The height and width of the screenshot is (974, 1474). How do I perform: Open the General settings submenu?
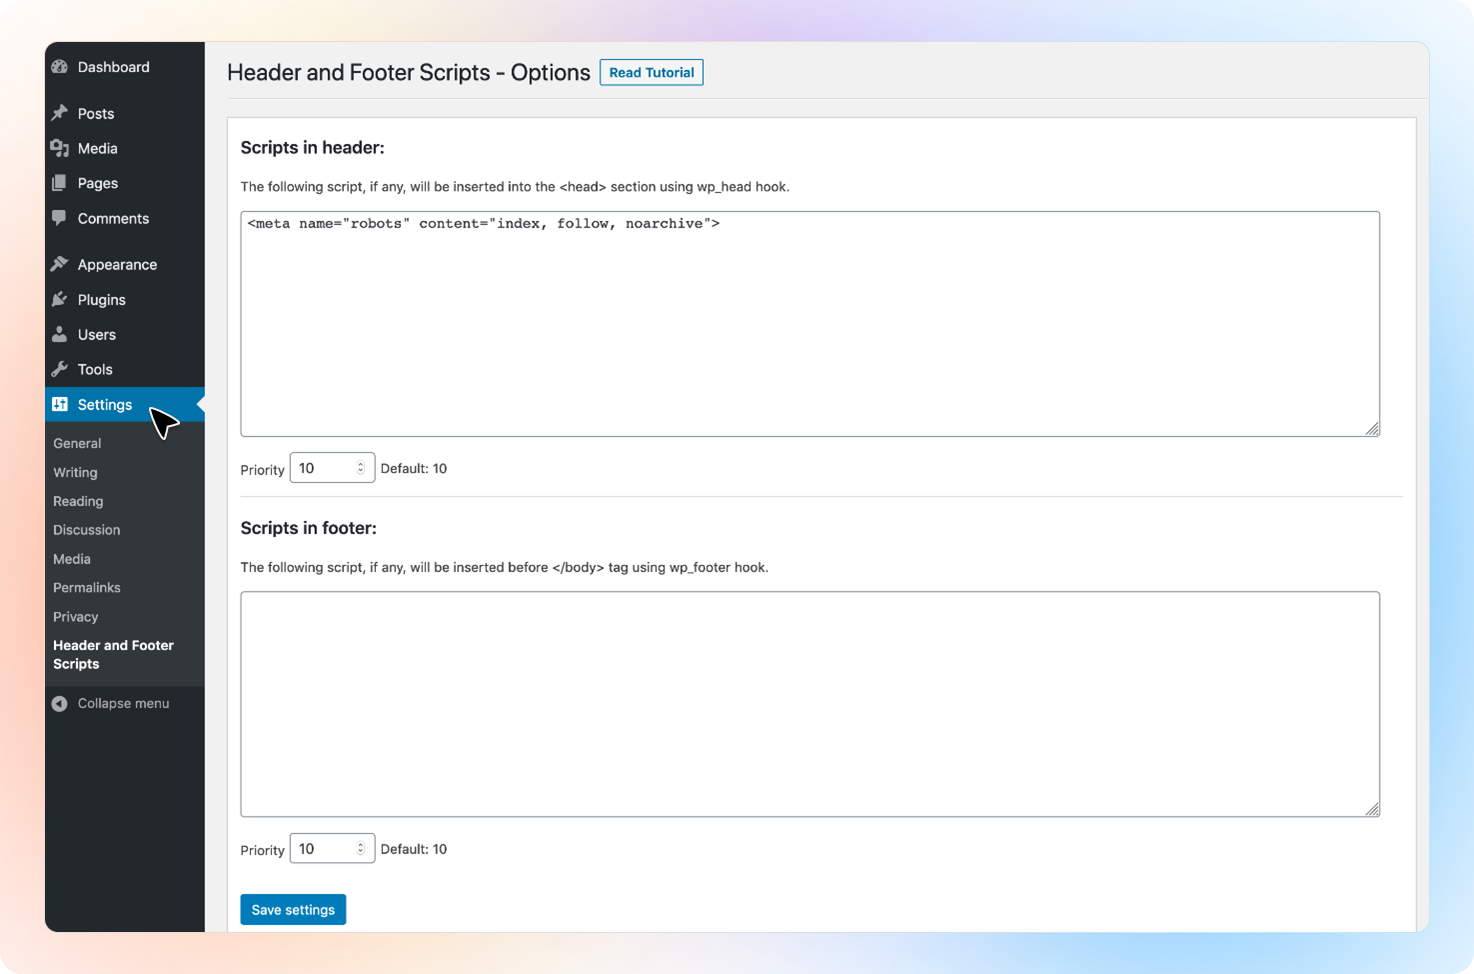[x=77, y=443]
